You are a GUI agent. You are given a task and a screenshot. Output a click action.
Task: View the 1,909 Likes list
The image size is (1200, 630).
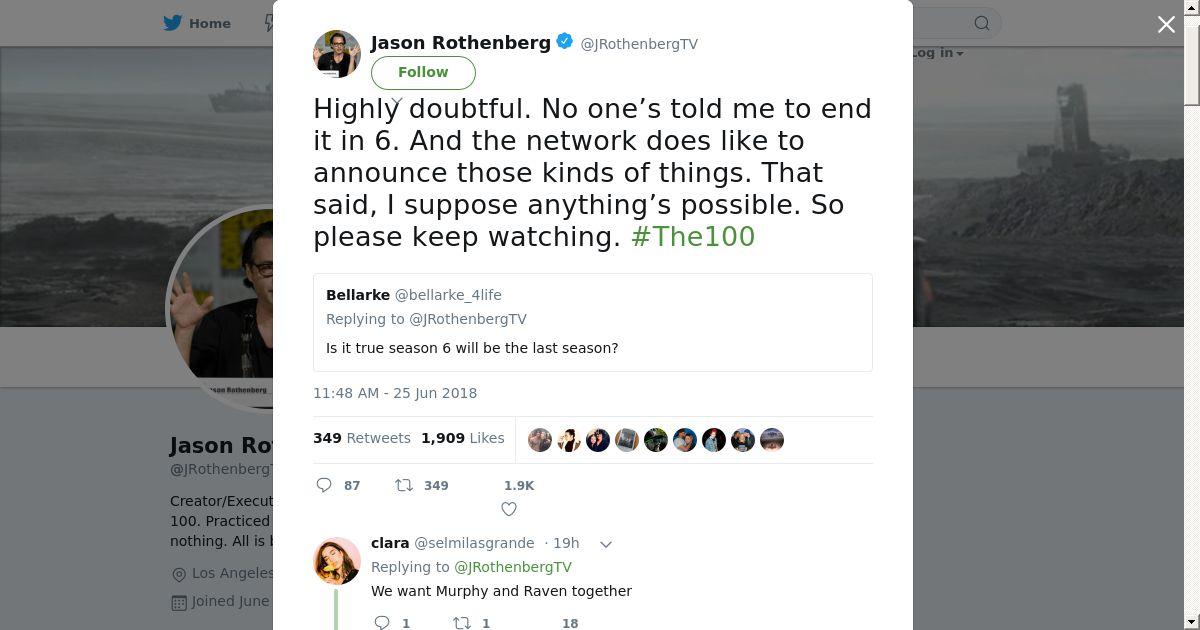(463, 438)
